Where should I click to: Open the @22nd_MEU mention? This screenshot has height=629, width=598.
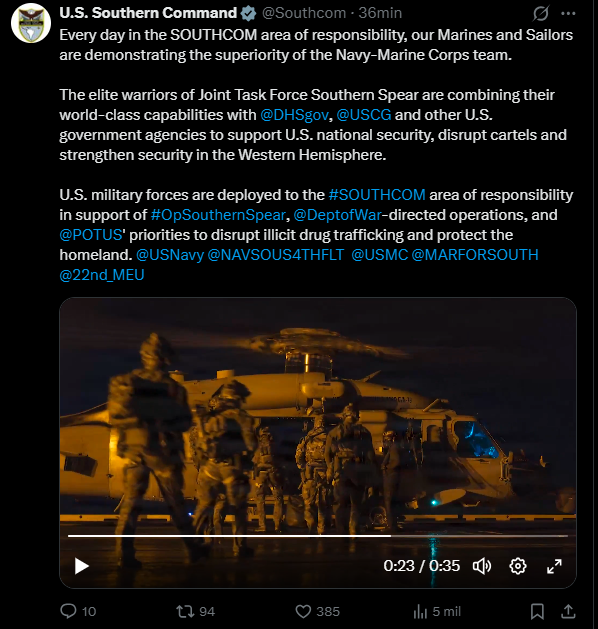(x=102, y=275)
